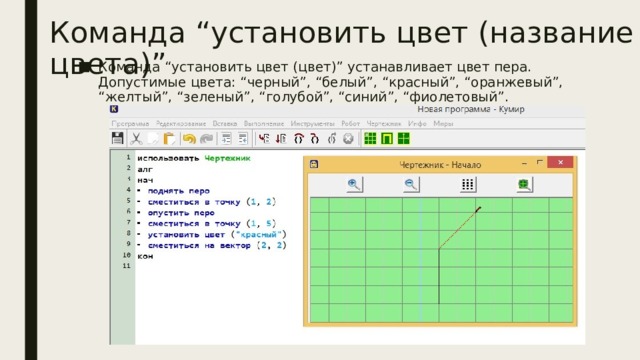
Task: Open the Чертежник menu
Action: pyautogui.click(x=384, y=123)
